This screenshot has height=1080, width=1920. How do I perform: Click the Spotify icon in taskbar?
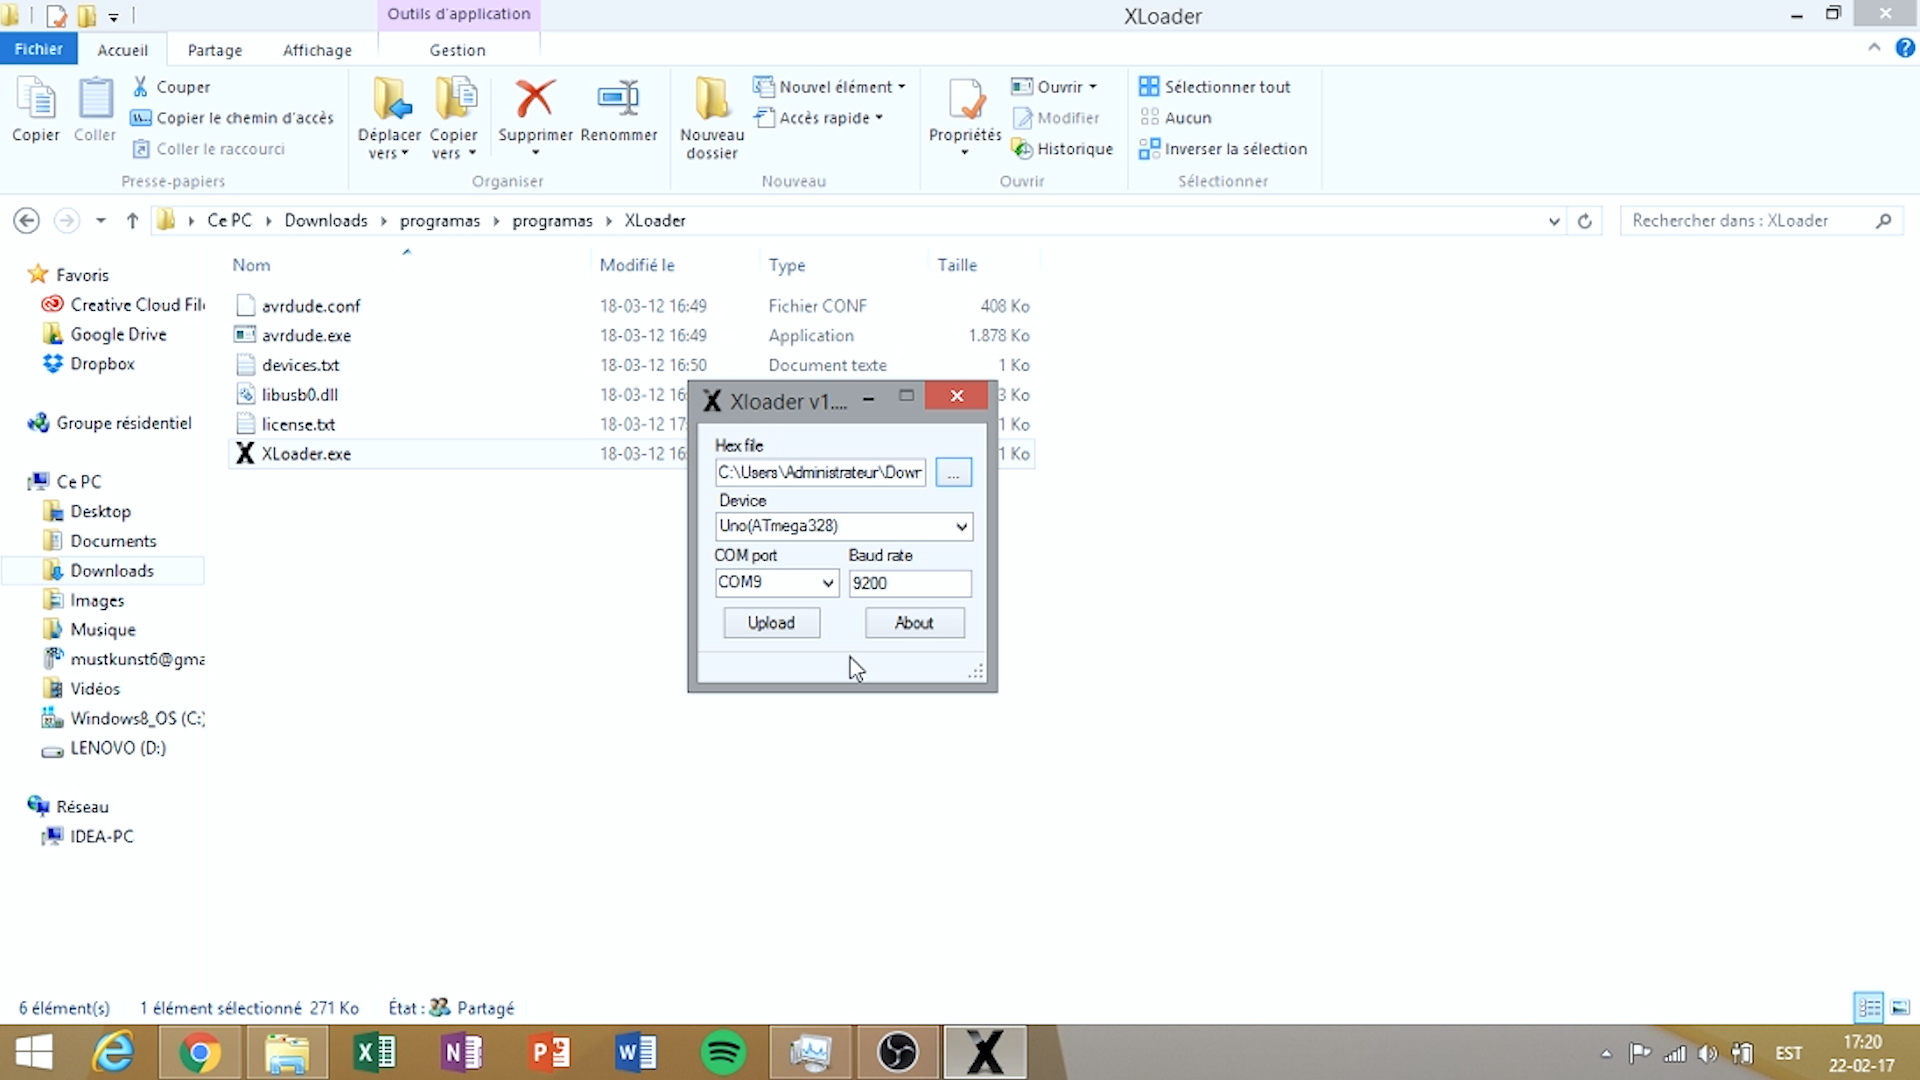coord(725,1051)
